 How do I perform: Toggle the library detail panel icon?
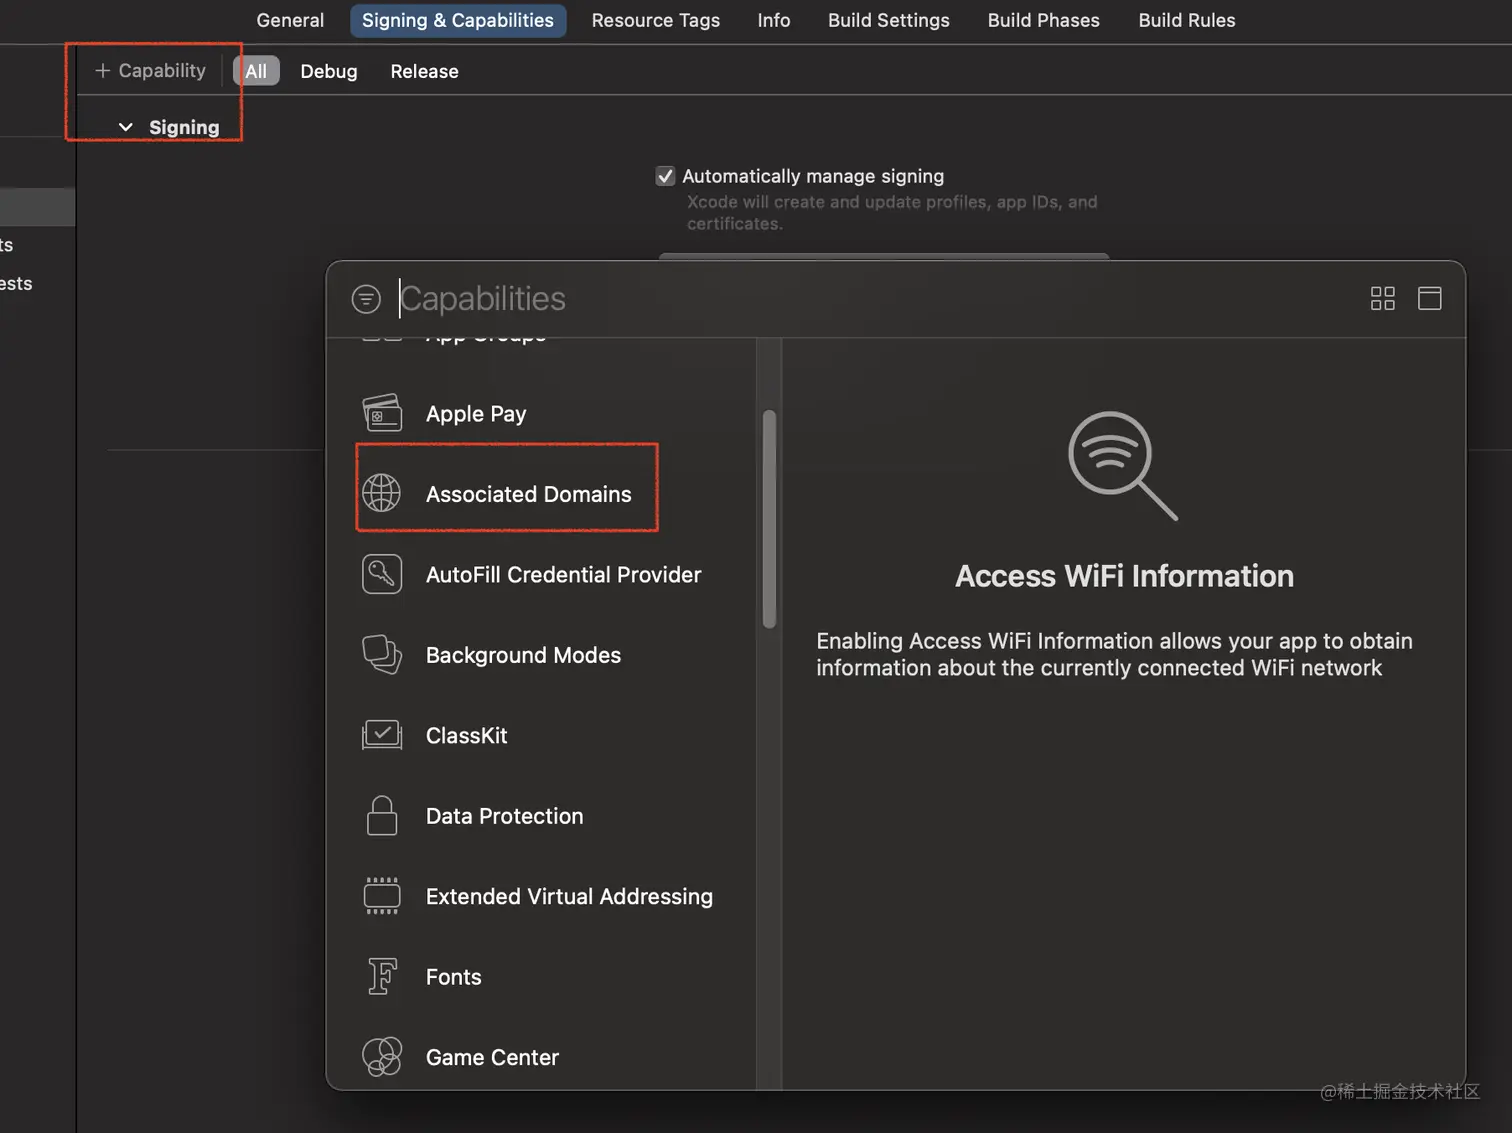click(1430, 298)
